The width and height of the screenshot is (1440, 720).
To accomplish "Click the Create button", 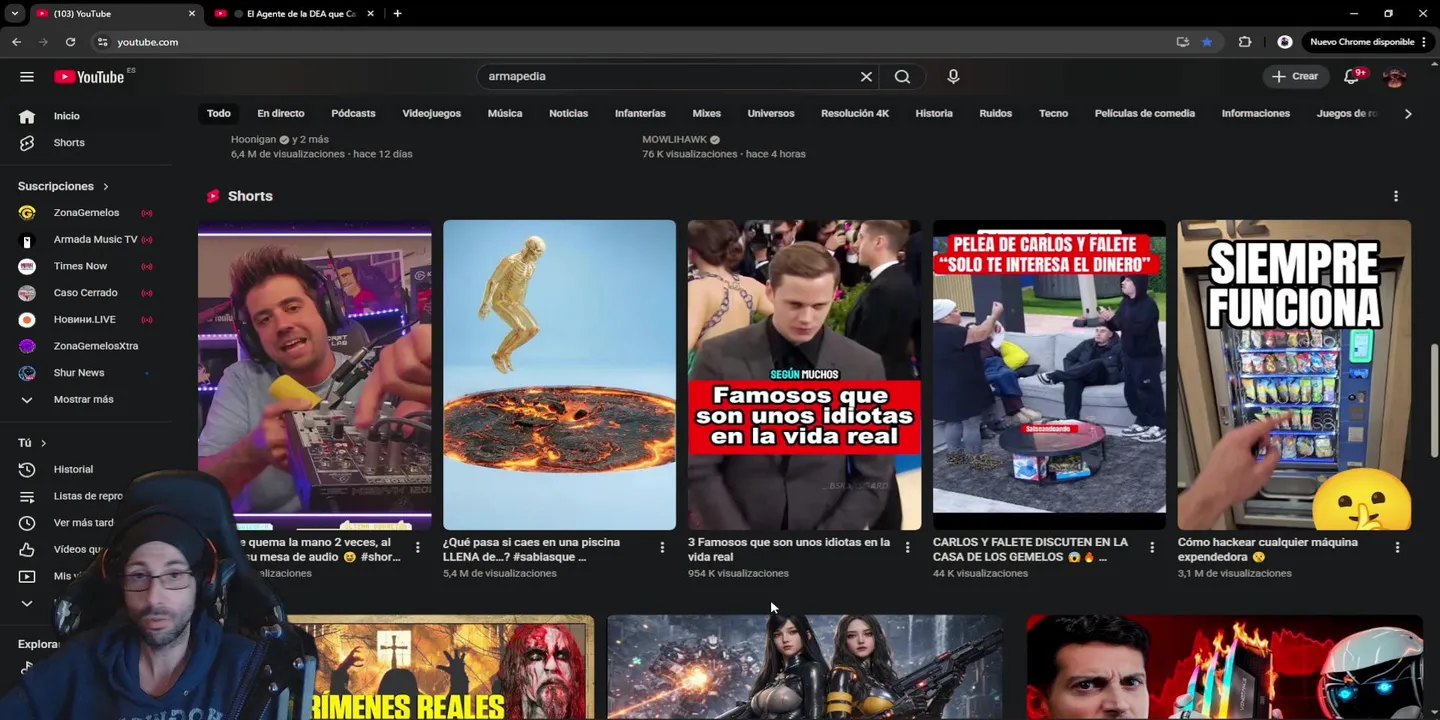I will [1296, 76].
